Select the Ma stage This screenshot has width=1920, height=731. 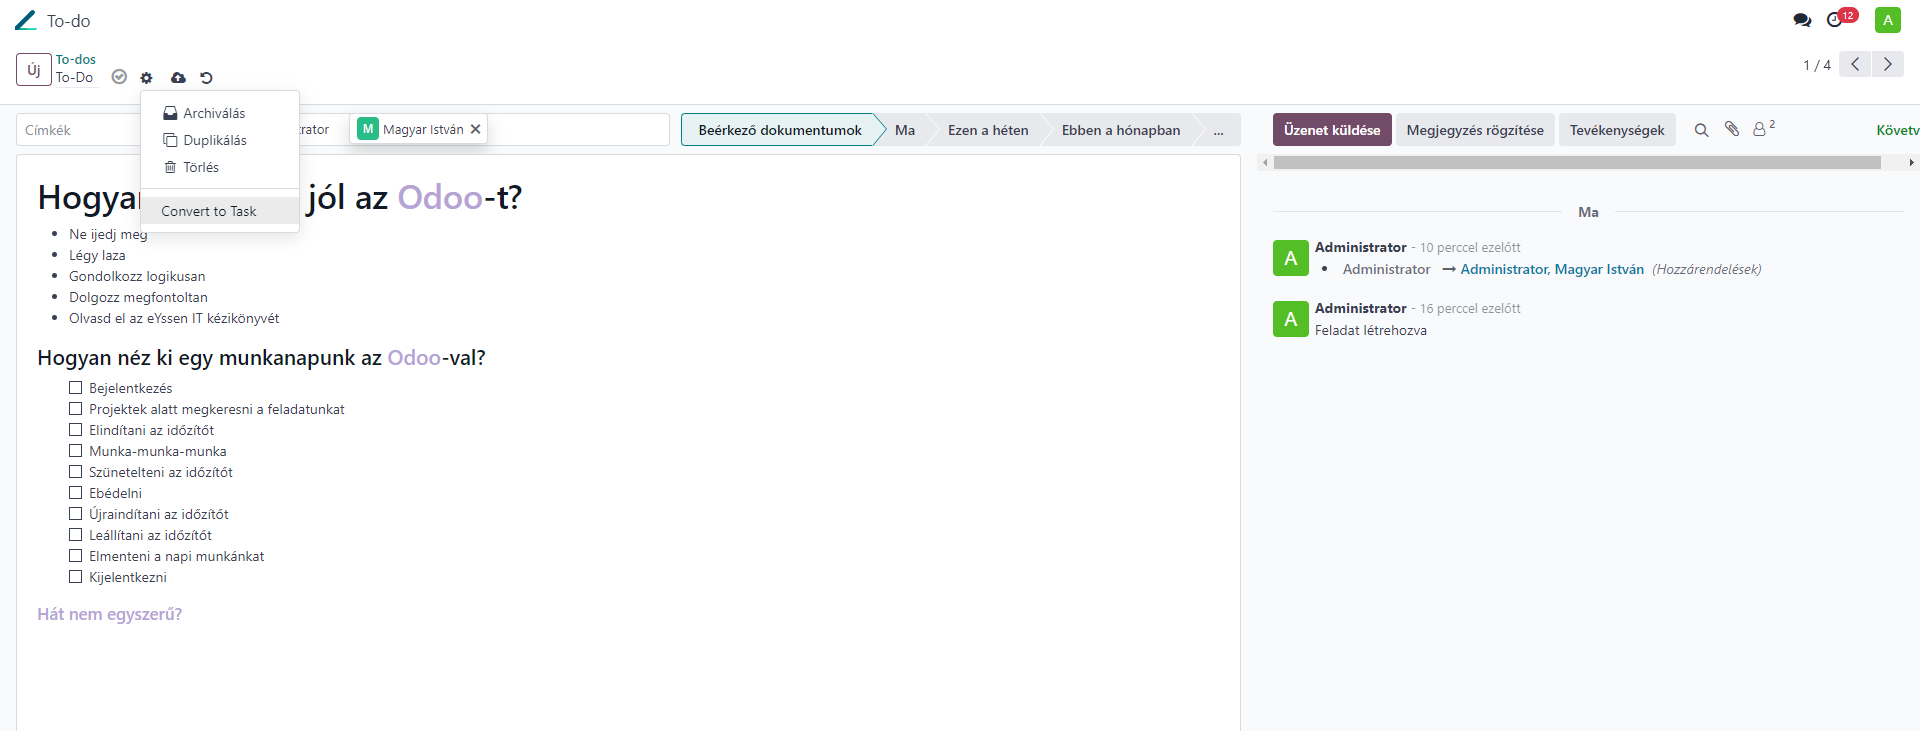pos(905,130)
